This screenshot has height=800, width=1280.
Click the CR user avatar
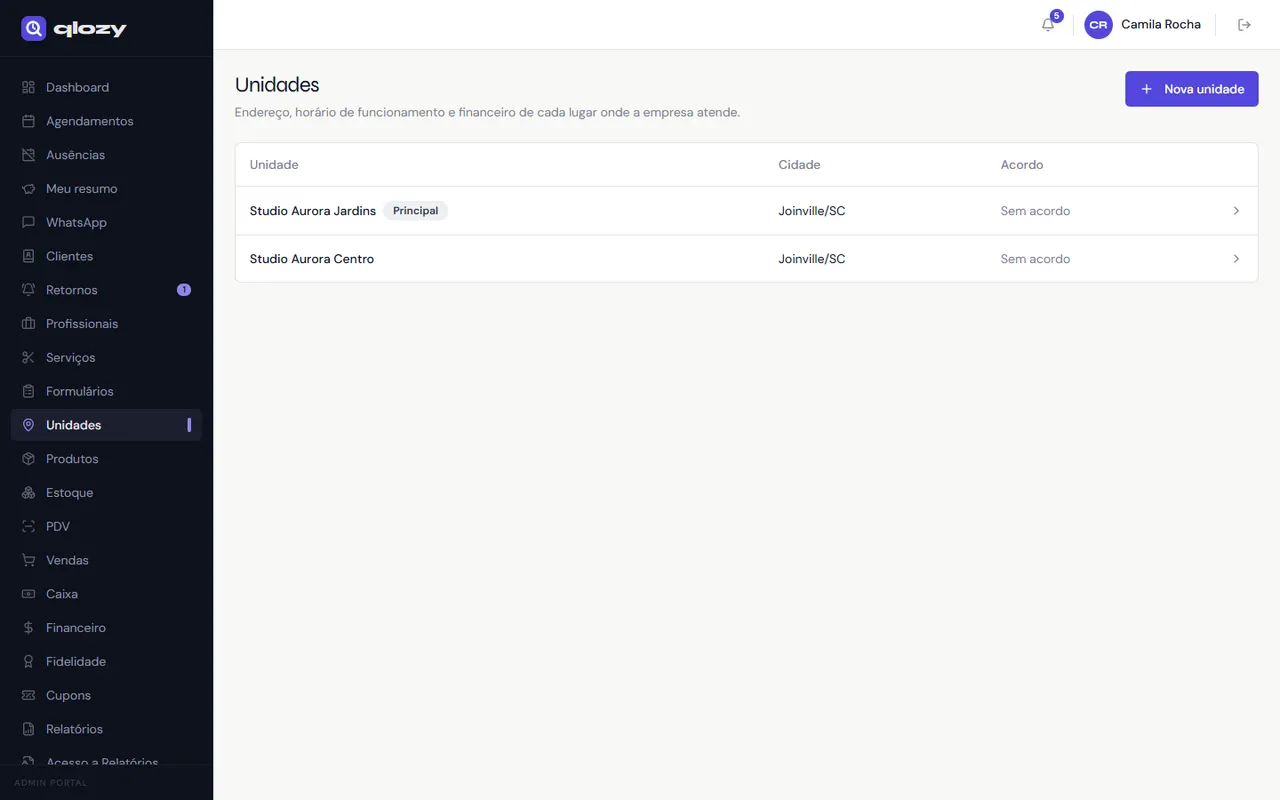(x=1098, y=25)
